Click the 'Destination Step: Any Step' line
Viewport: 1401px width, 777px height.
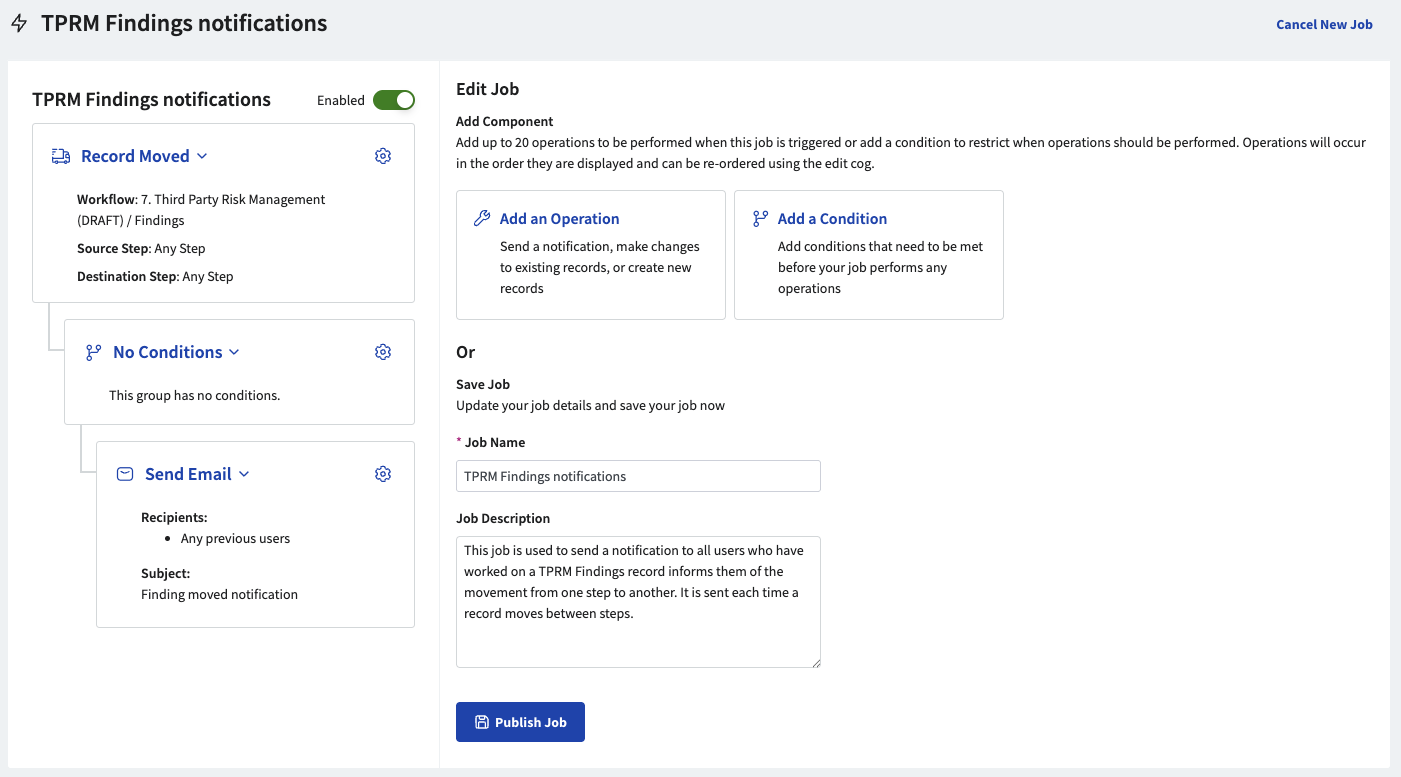155,276
